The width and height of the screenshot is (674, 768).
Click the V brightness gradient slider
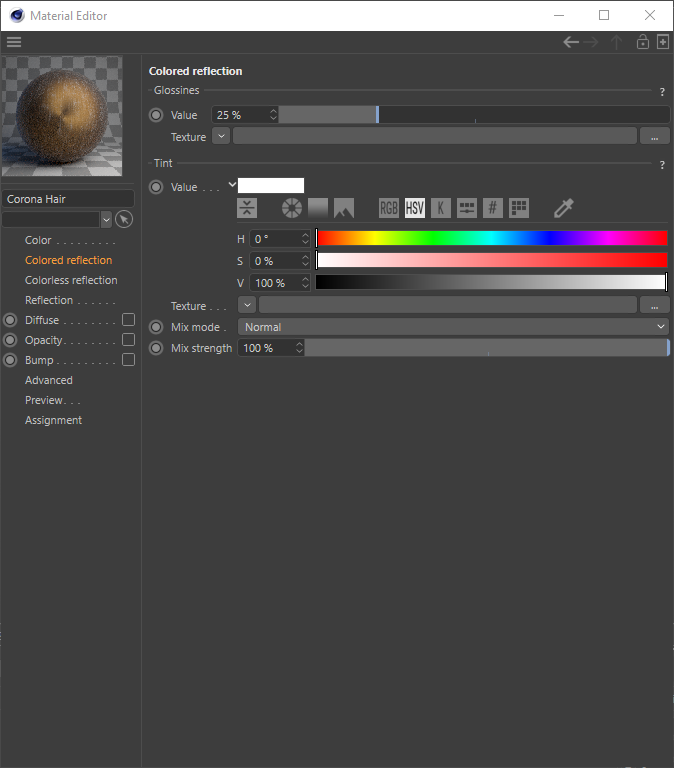[492, 283]
